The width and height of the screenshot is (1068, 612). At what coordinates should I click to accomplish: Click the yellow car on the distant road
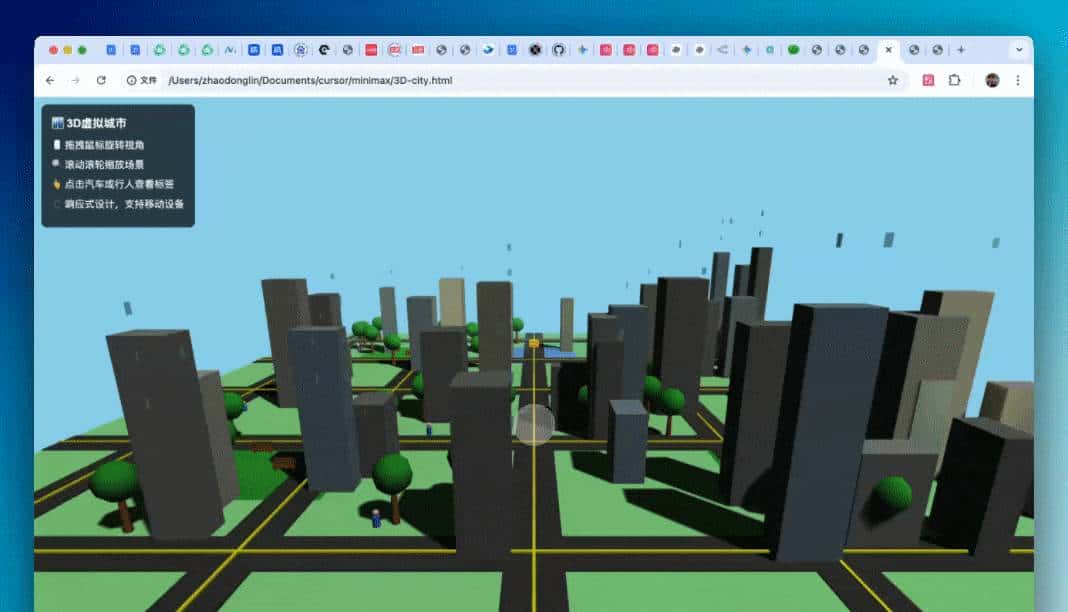click(x=534, y=343)
